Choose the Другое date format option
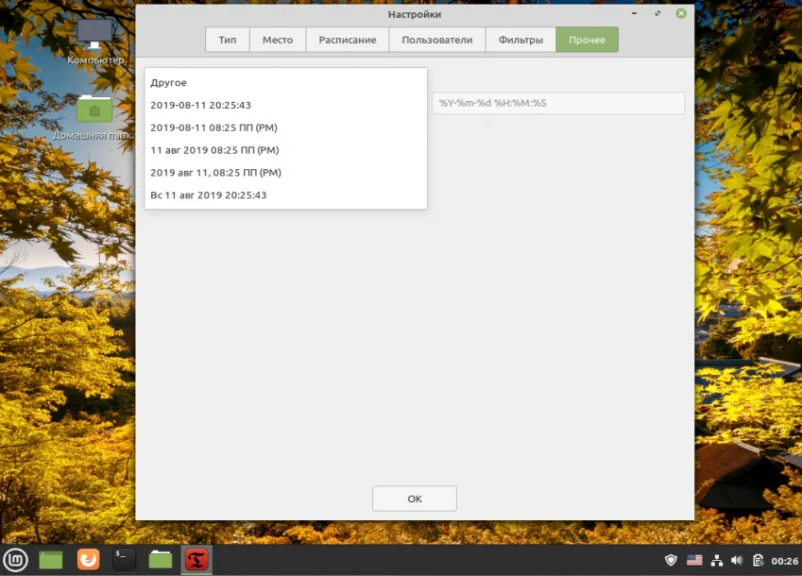802x576 pixels. (x=286, y=82)
